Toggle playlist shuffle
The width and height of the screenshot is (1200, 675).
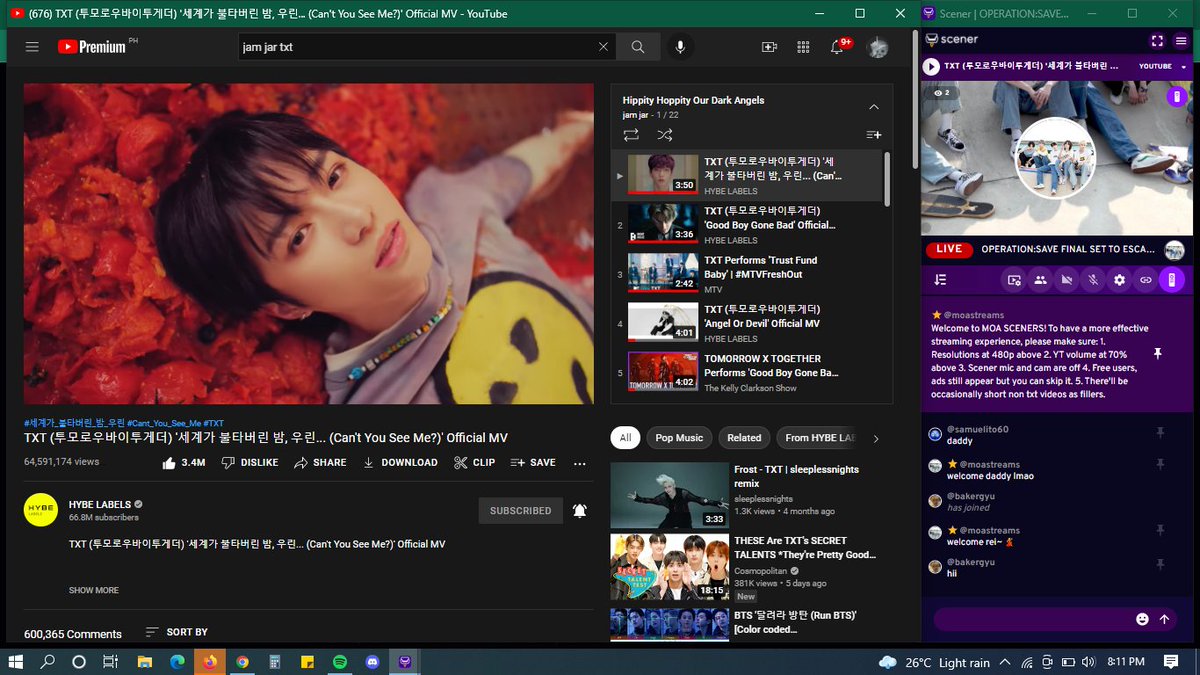pos(664,134)
